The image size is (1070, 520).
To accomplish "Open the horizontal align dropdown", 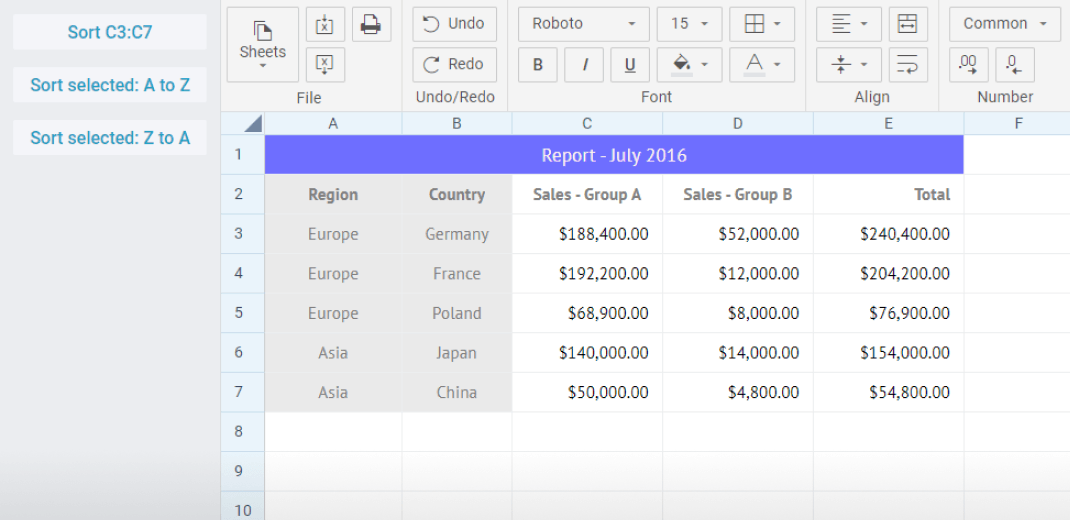I will [x=849, y=25].
